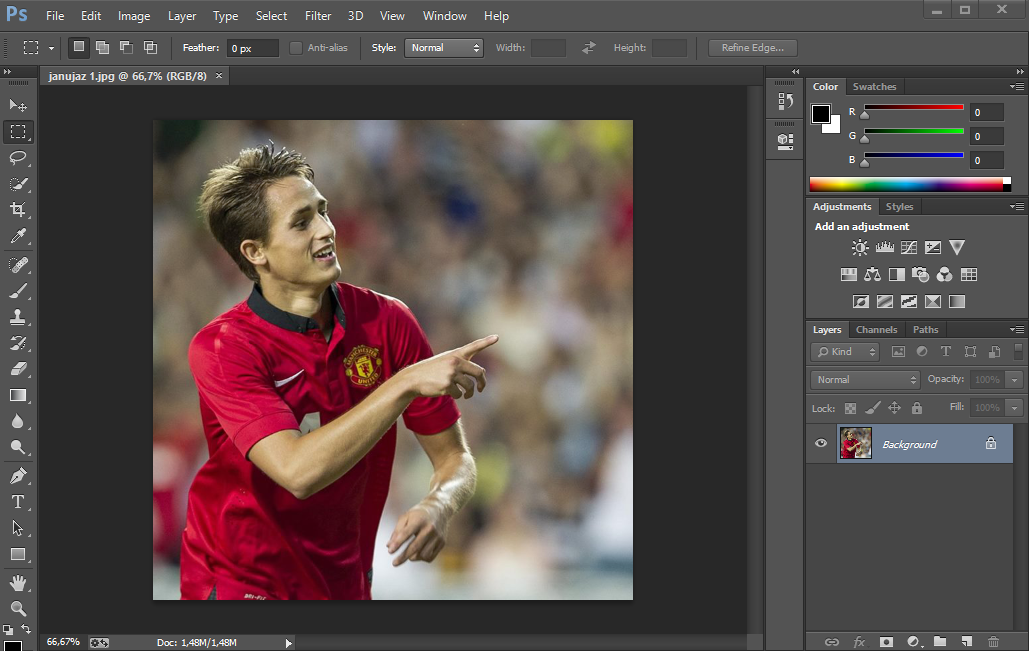
Task: Hide the Background layer eye icon
Action: 821,443
